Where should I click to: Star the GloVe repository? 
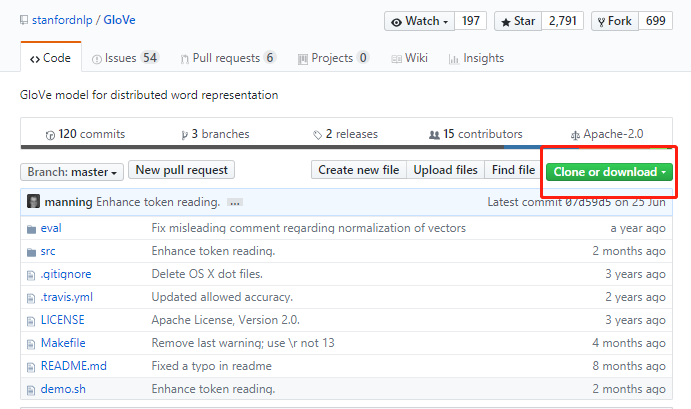point(518,21)
